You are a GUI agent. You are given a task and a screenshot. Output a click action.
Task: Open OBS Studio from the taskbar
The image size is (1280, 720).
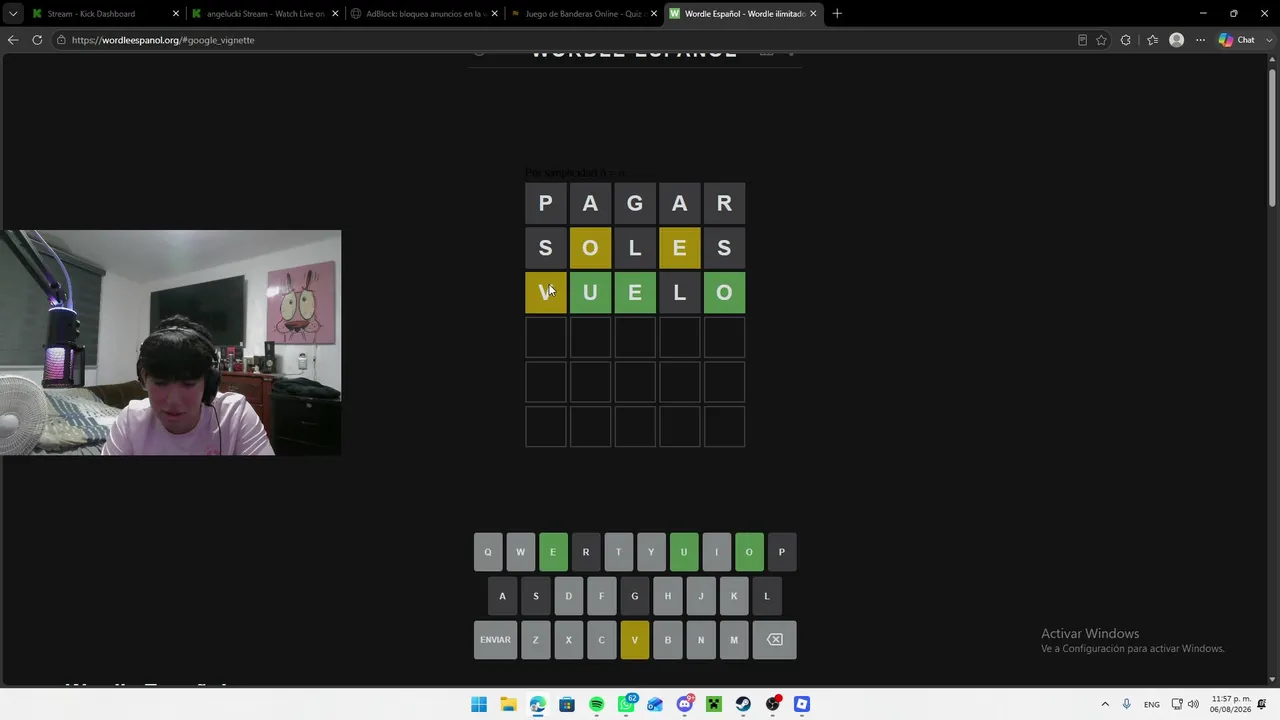(x=773, y=704)
